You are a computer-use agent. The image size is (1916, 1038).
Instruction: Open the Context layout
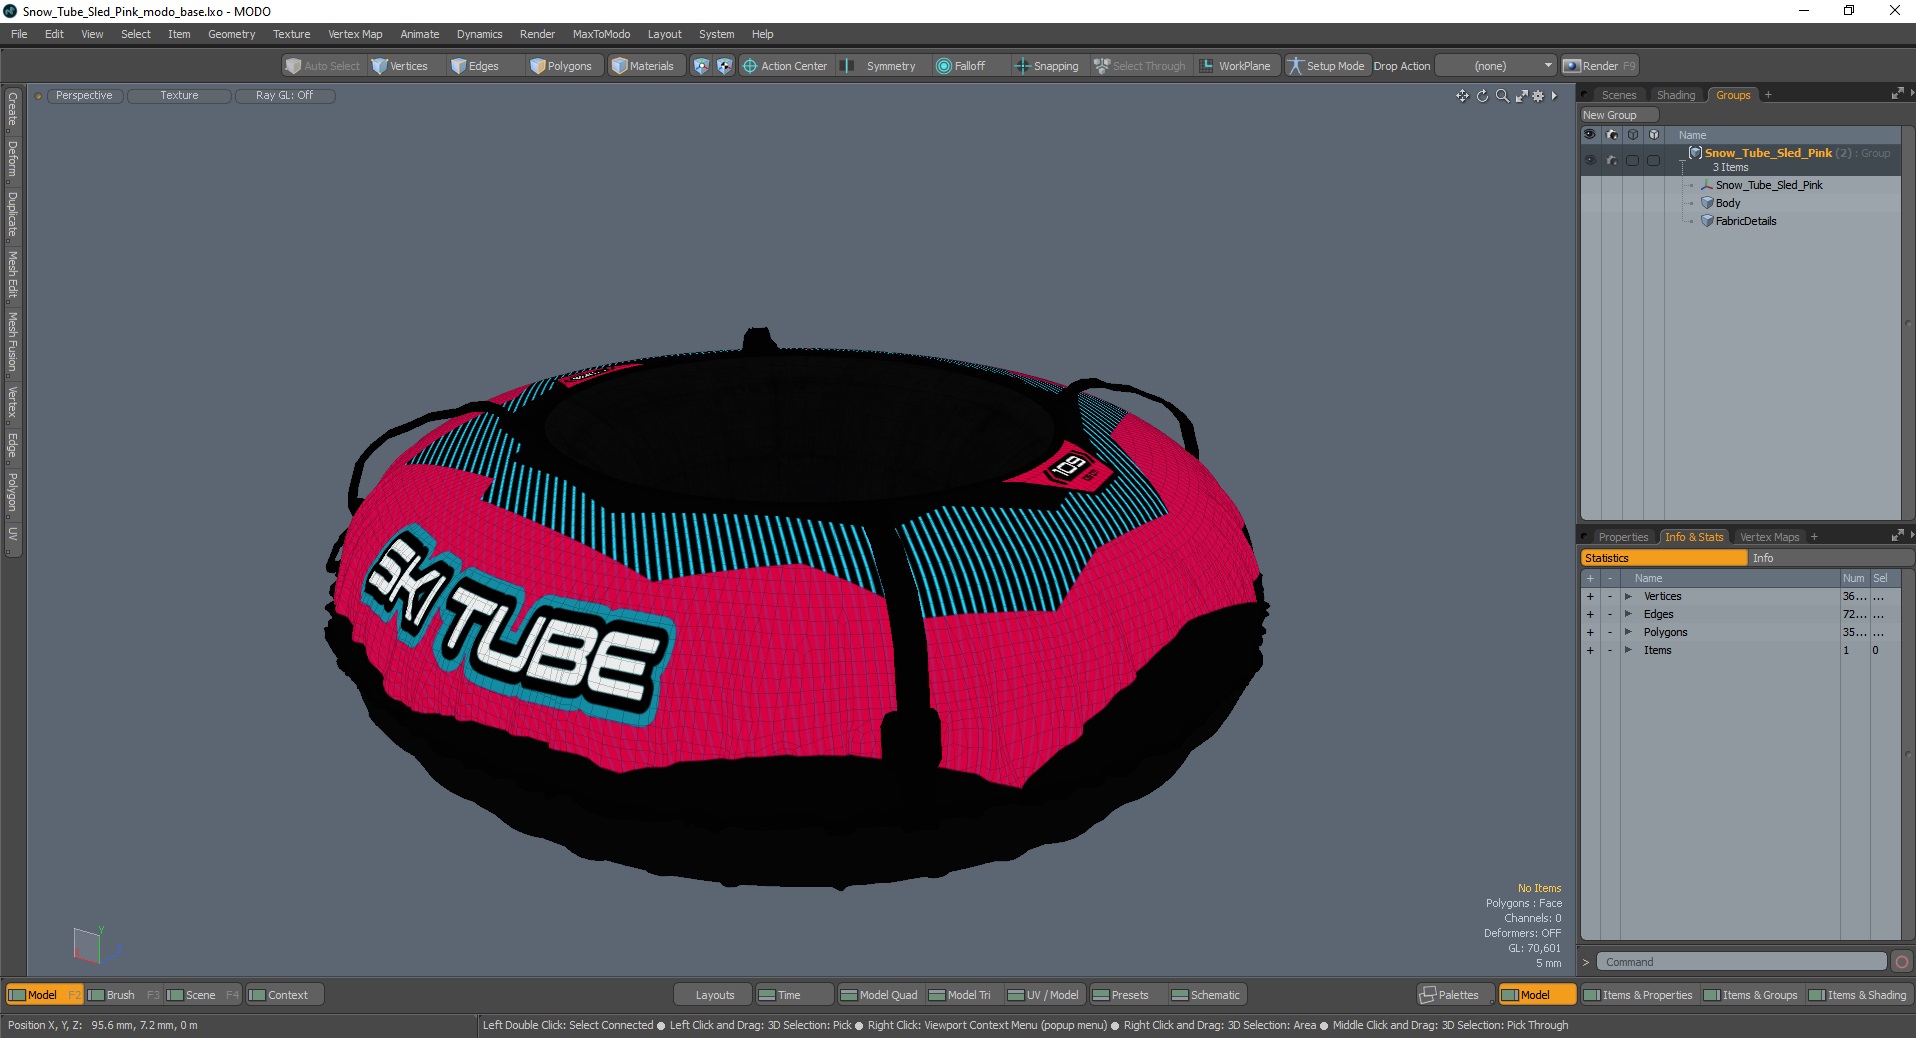coord(285,995)
